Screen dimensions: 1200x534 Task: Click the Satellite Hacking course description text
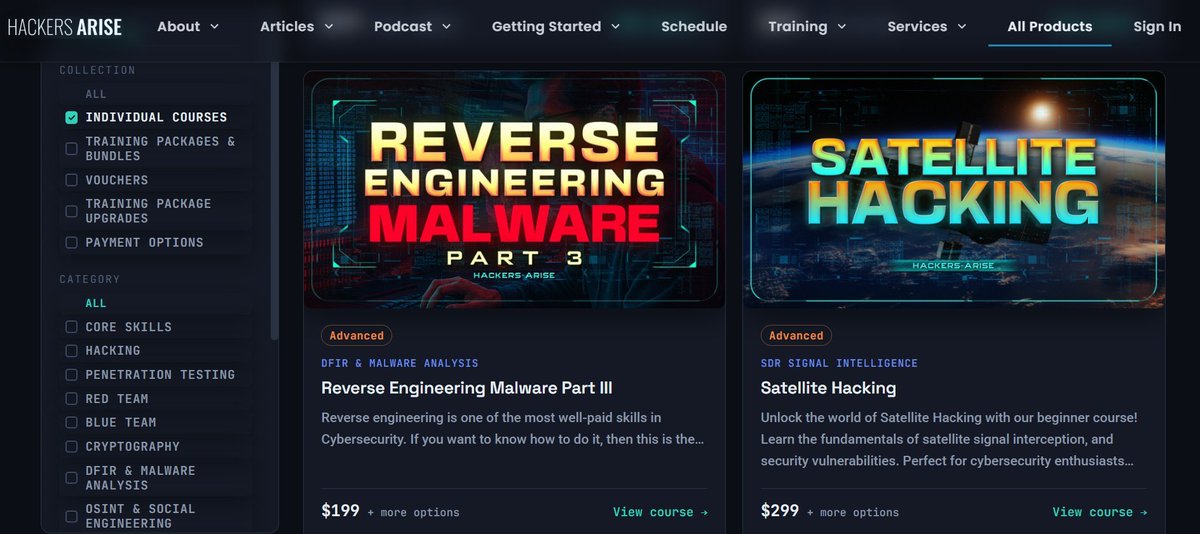949,439
